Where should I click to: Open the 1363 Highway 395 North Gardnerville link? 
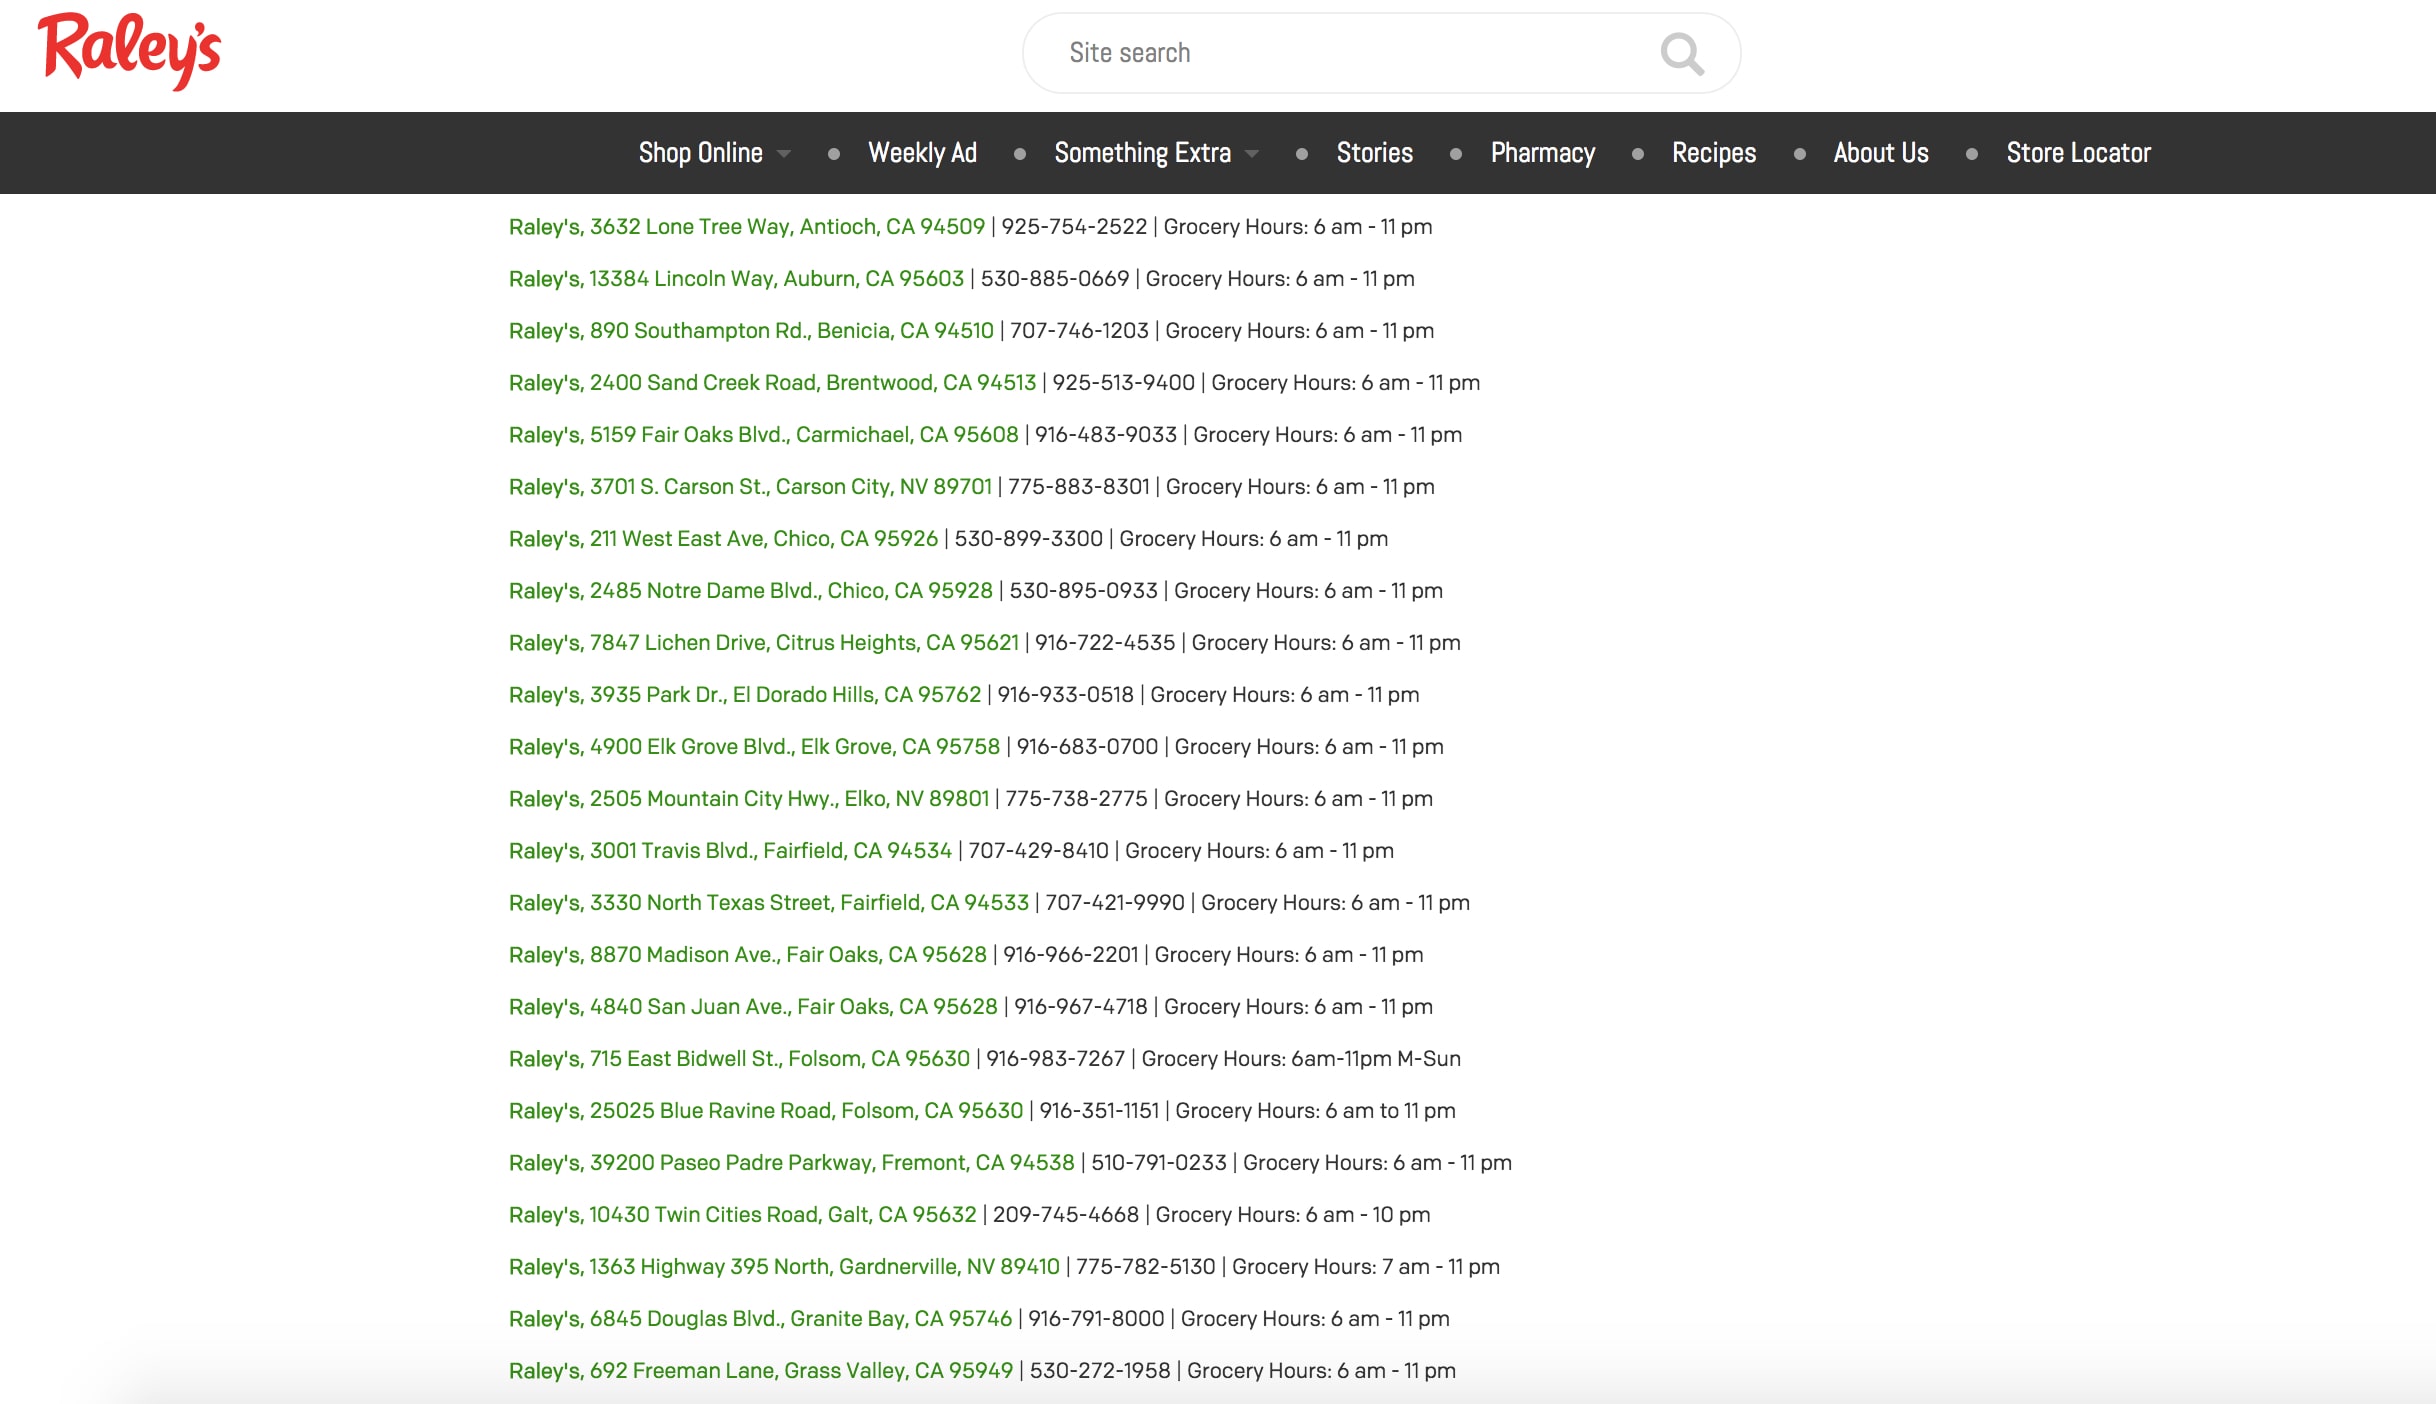tap(784, 1267)
